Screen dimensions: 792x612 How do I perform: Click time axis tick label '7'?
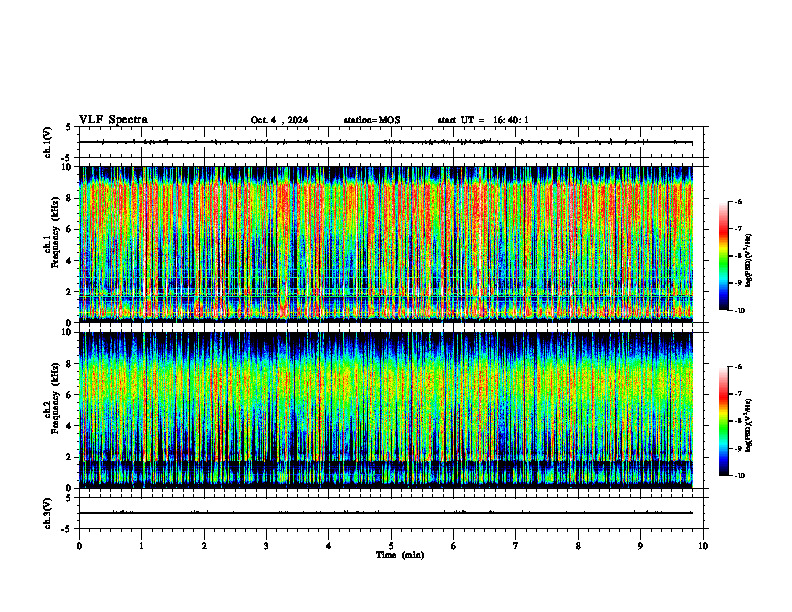pyautogui.click(x=516, y=546)
